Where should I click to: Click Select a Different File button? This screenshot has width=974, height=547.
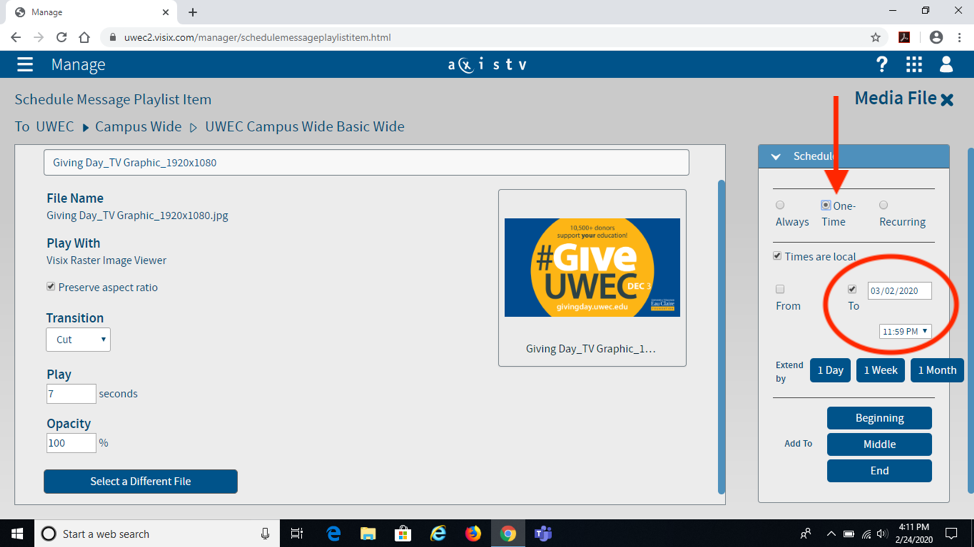(x=140, y=481)
